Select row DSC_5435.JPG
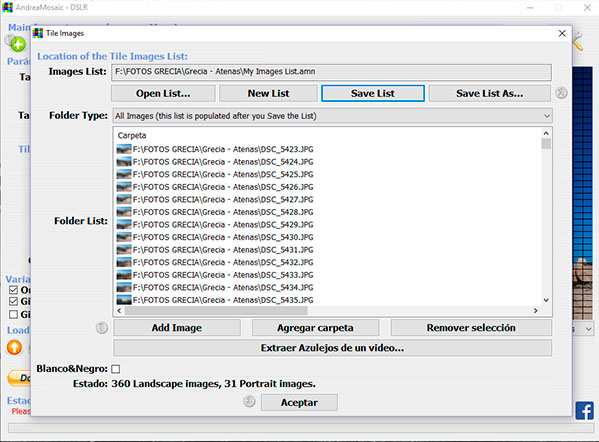599x442 pixels. pos(215,300)
